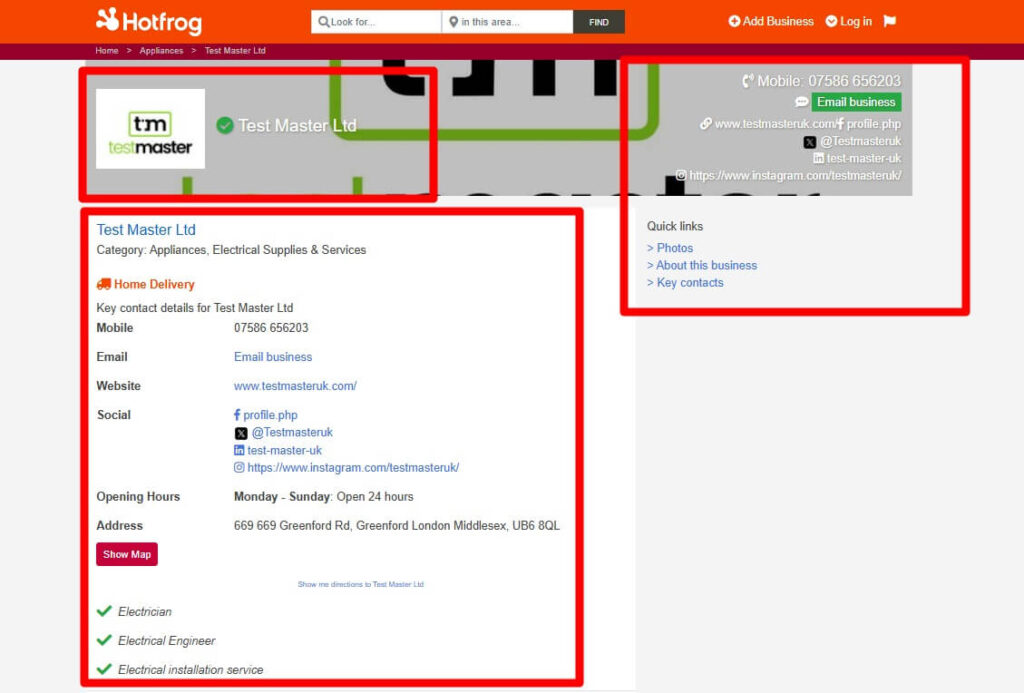This screenshot has width=1024, height=693.
Task: Open Instagram URL link in banner
Action: tap(795, 175)
